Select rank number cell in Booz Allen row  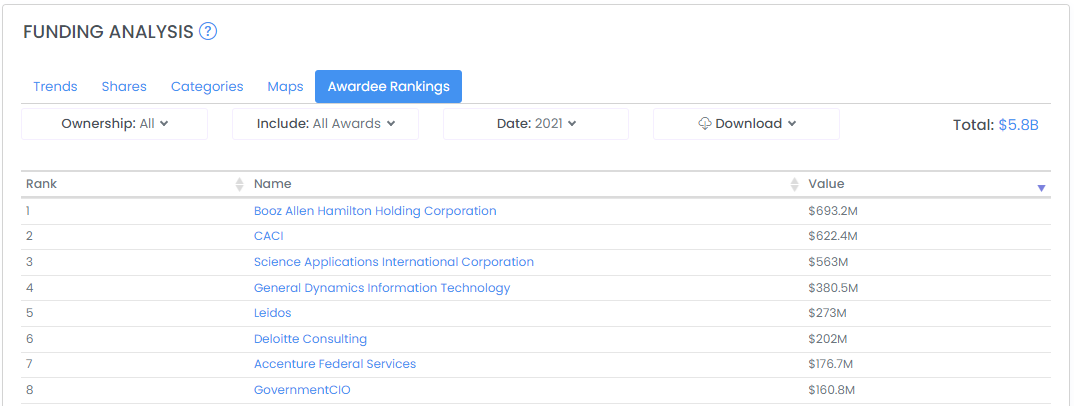(x=28, y=211)
